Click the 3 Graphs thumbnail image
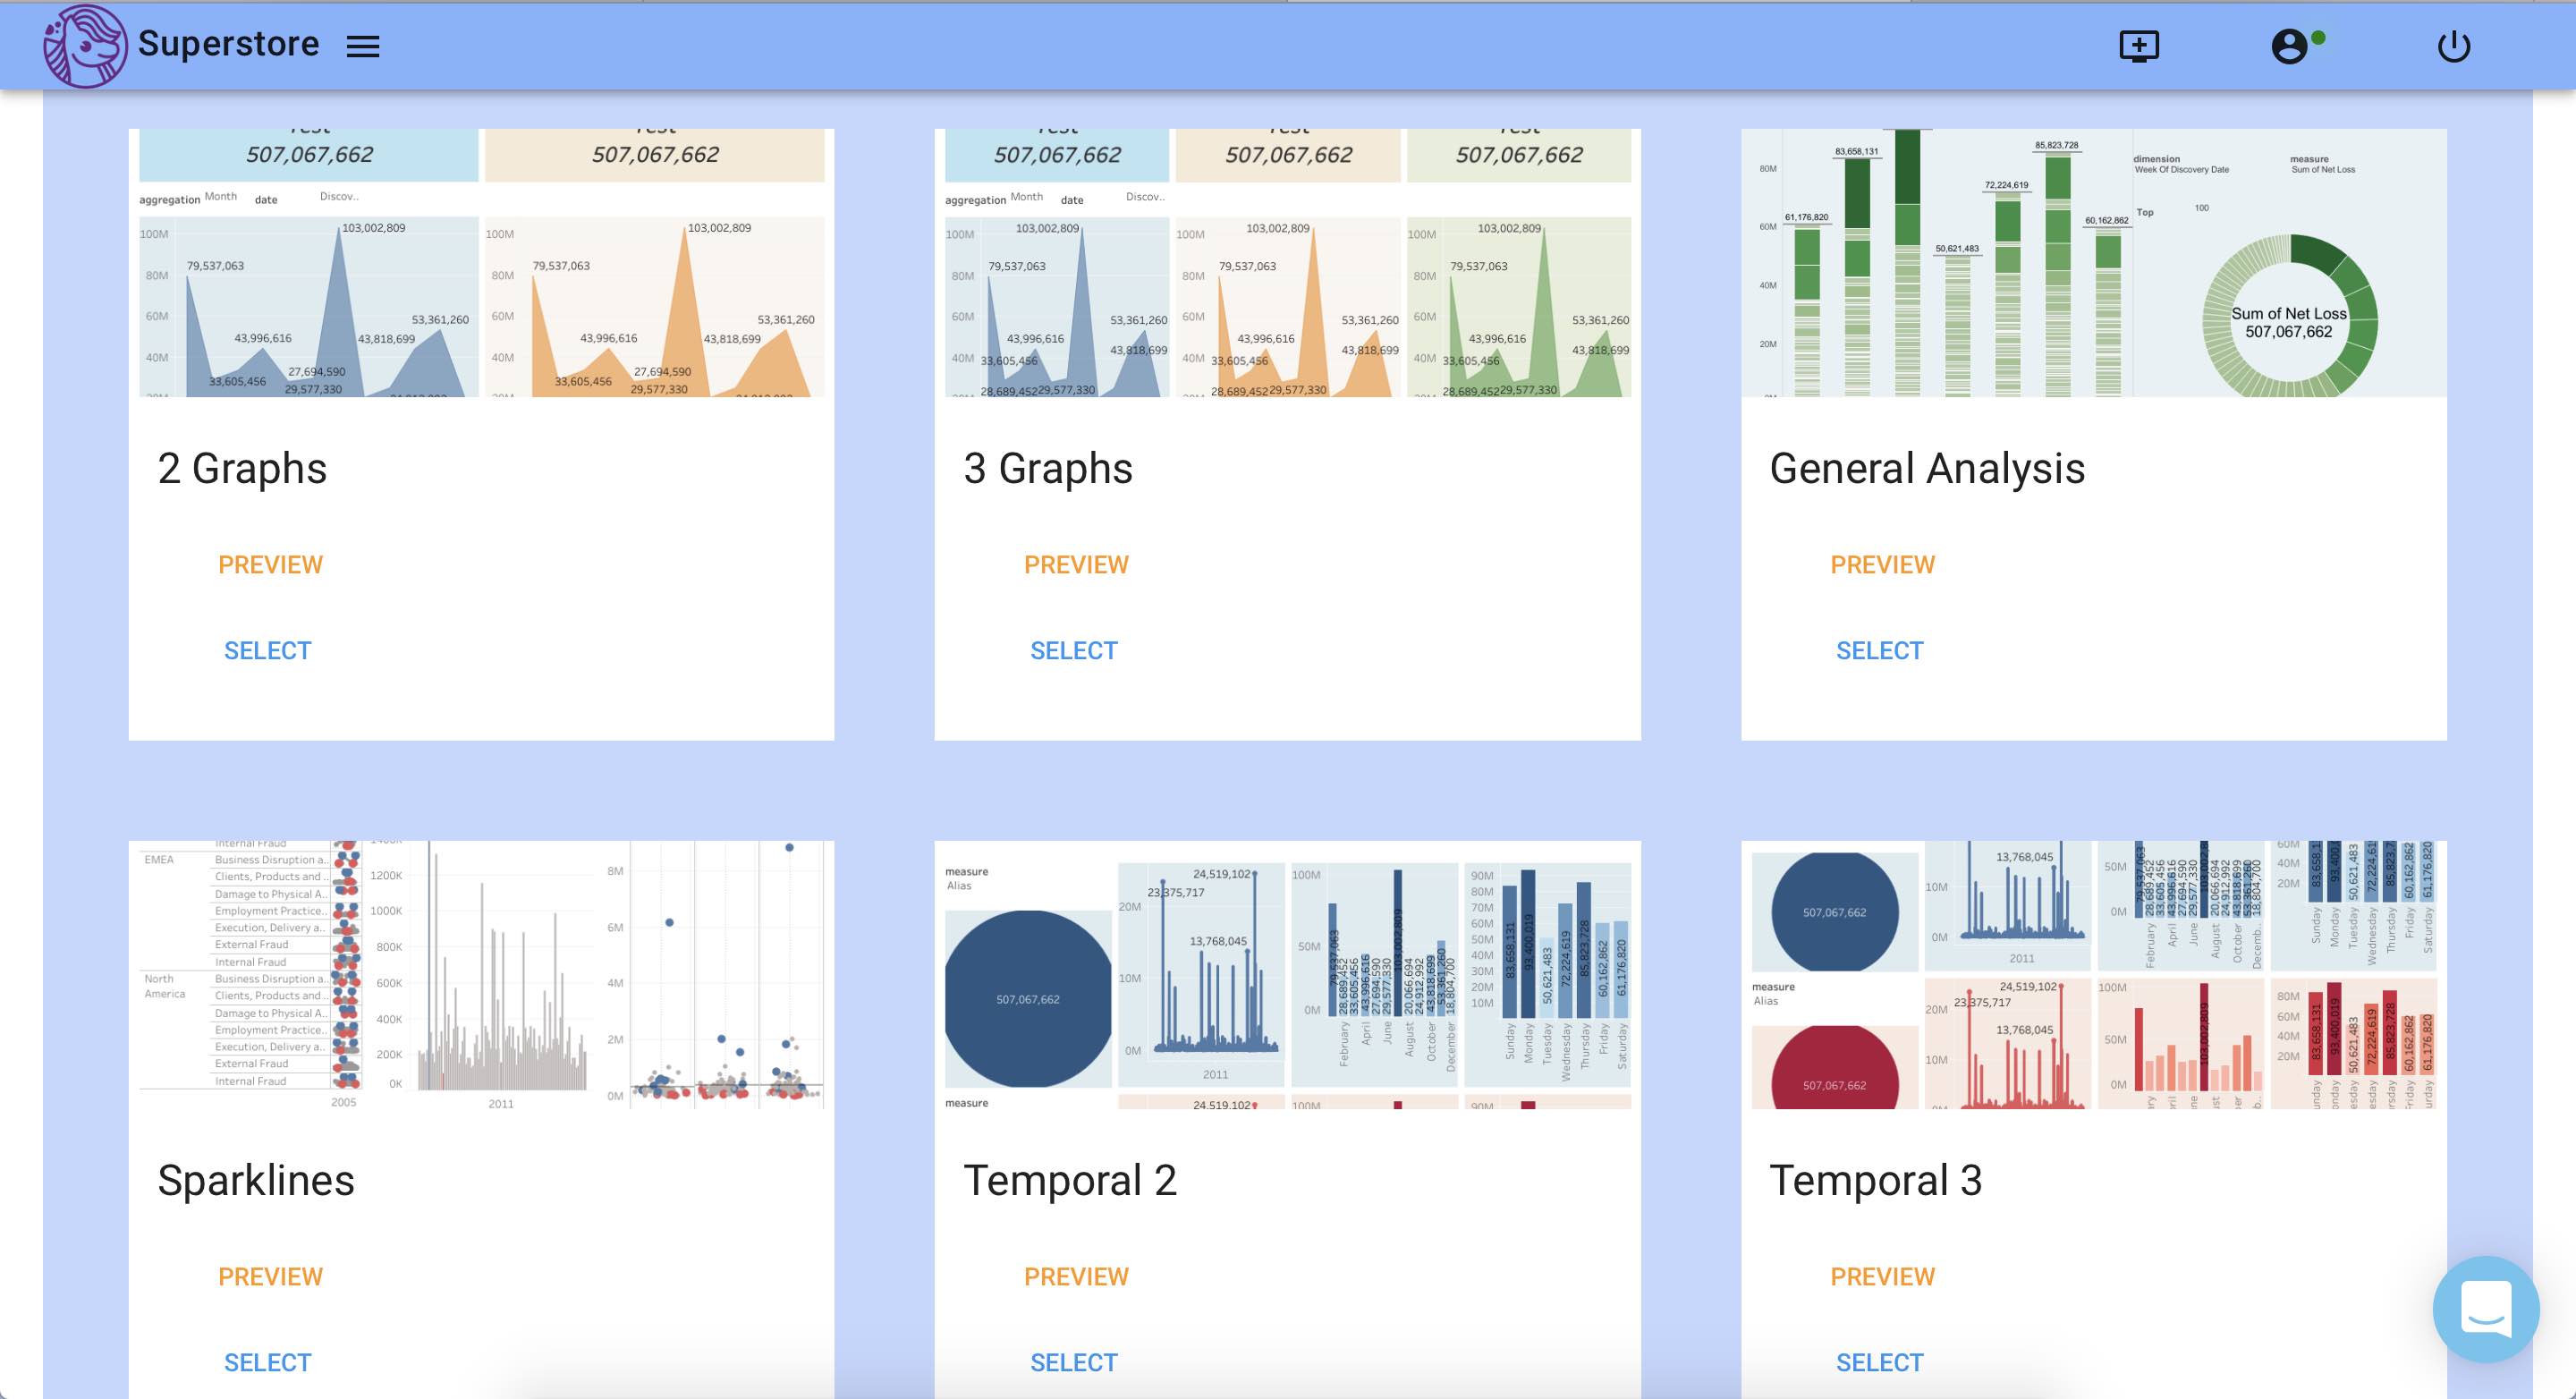 coord(1287,263)
